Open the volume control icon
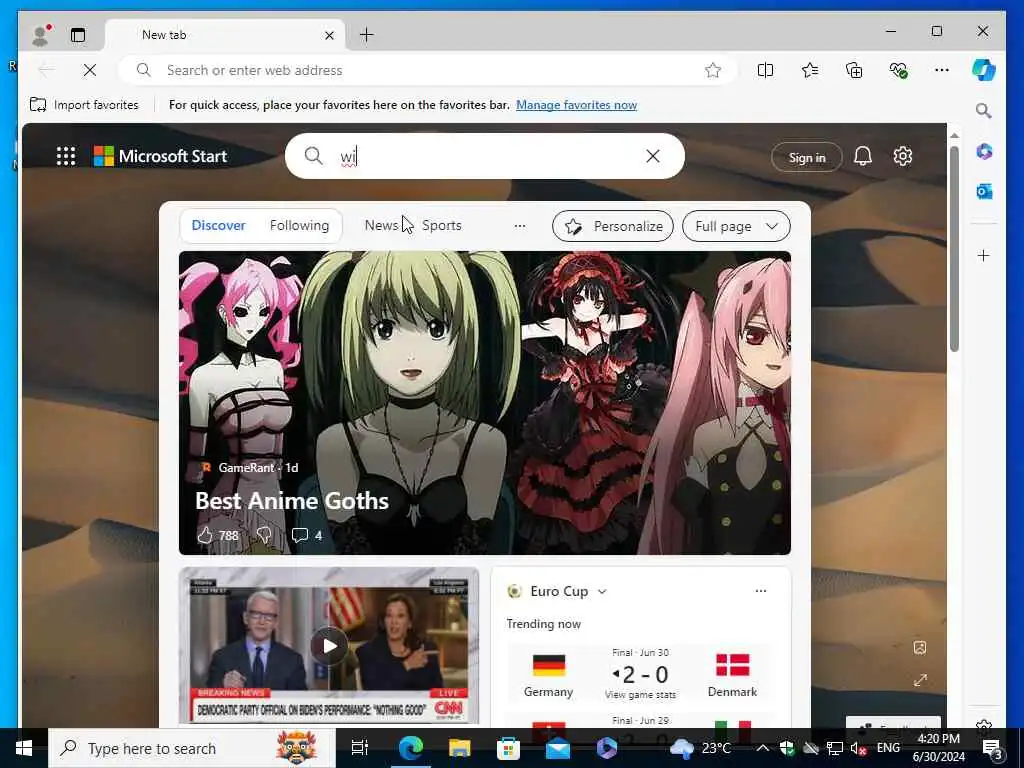 point(857,748)
